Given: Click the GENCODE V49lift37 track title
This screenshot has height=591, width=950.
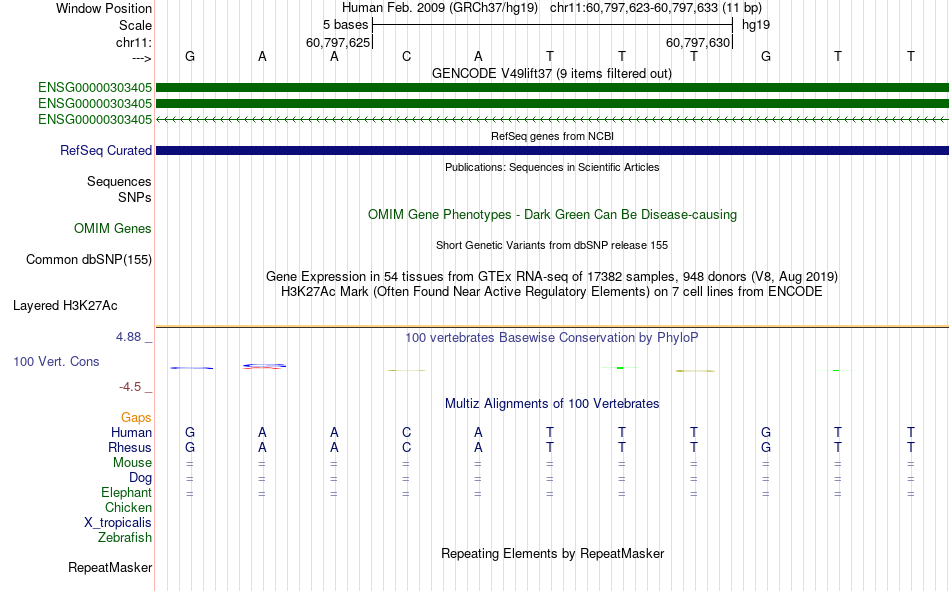Looking at the screenshot, I should coord(551,73).
